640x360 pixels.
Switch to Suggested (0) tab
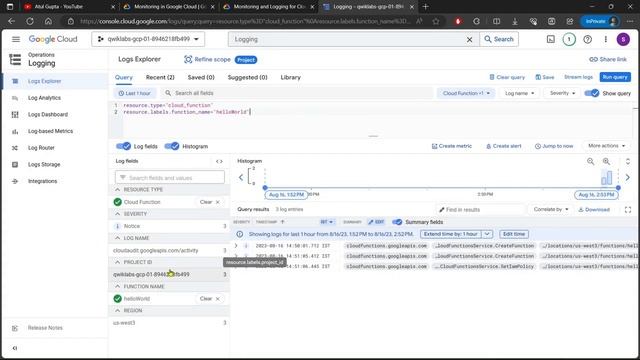pyautogui.click(x=247, y=77)
